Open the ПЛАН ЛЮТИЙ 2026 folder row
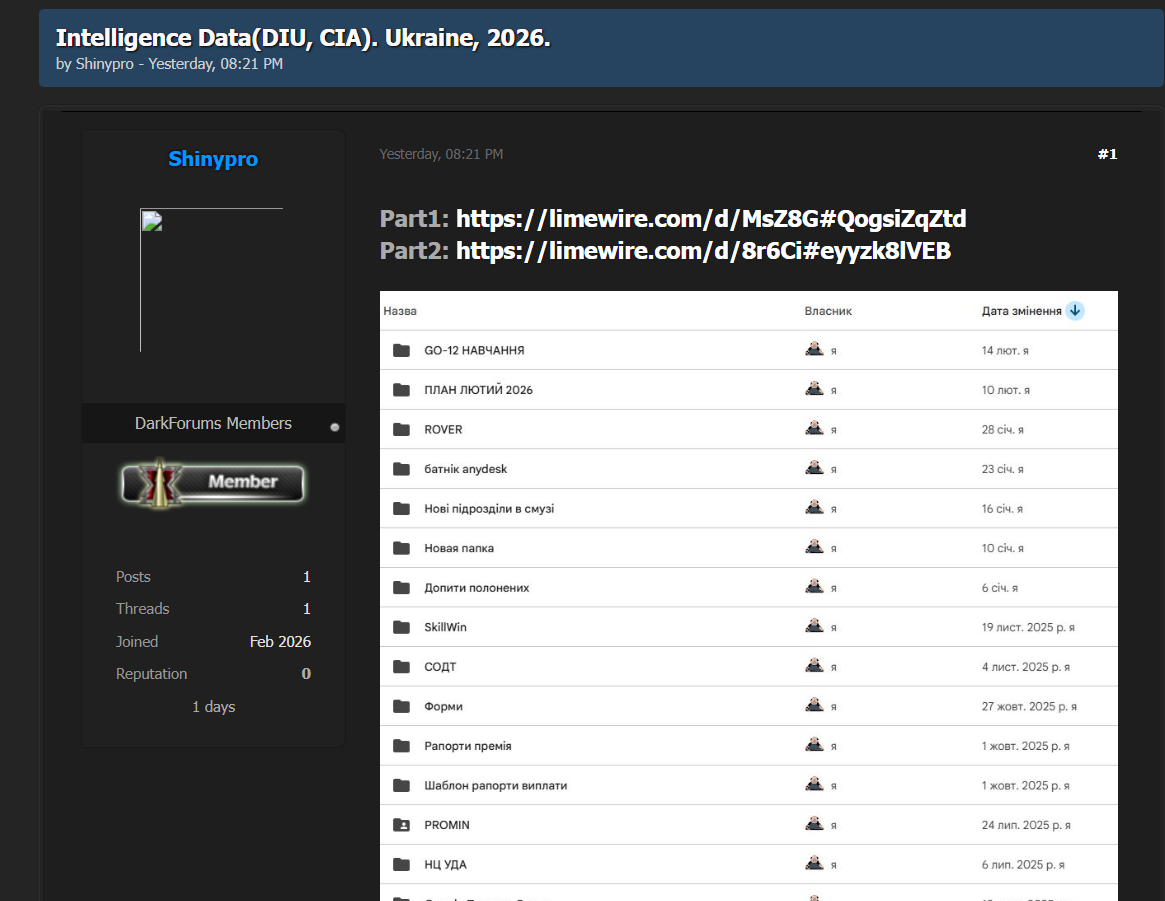Viewport: 1165px width, 901px height. click(478, 390)
